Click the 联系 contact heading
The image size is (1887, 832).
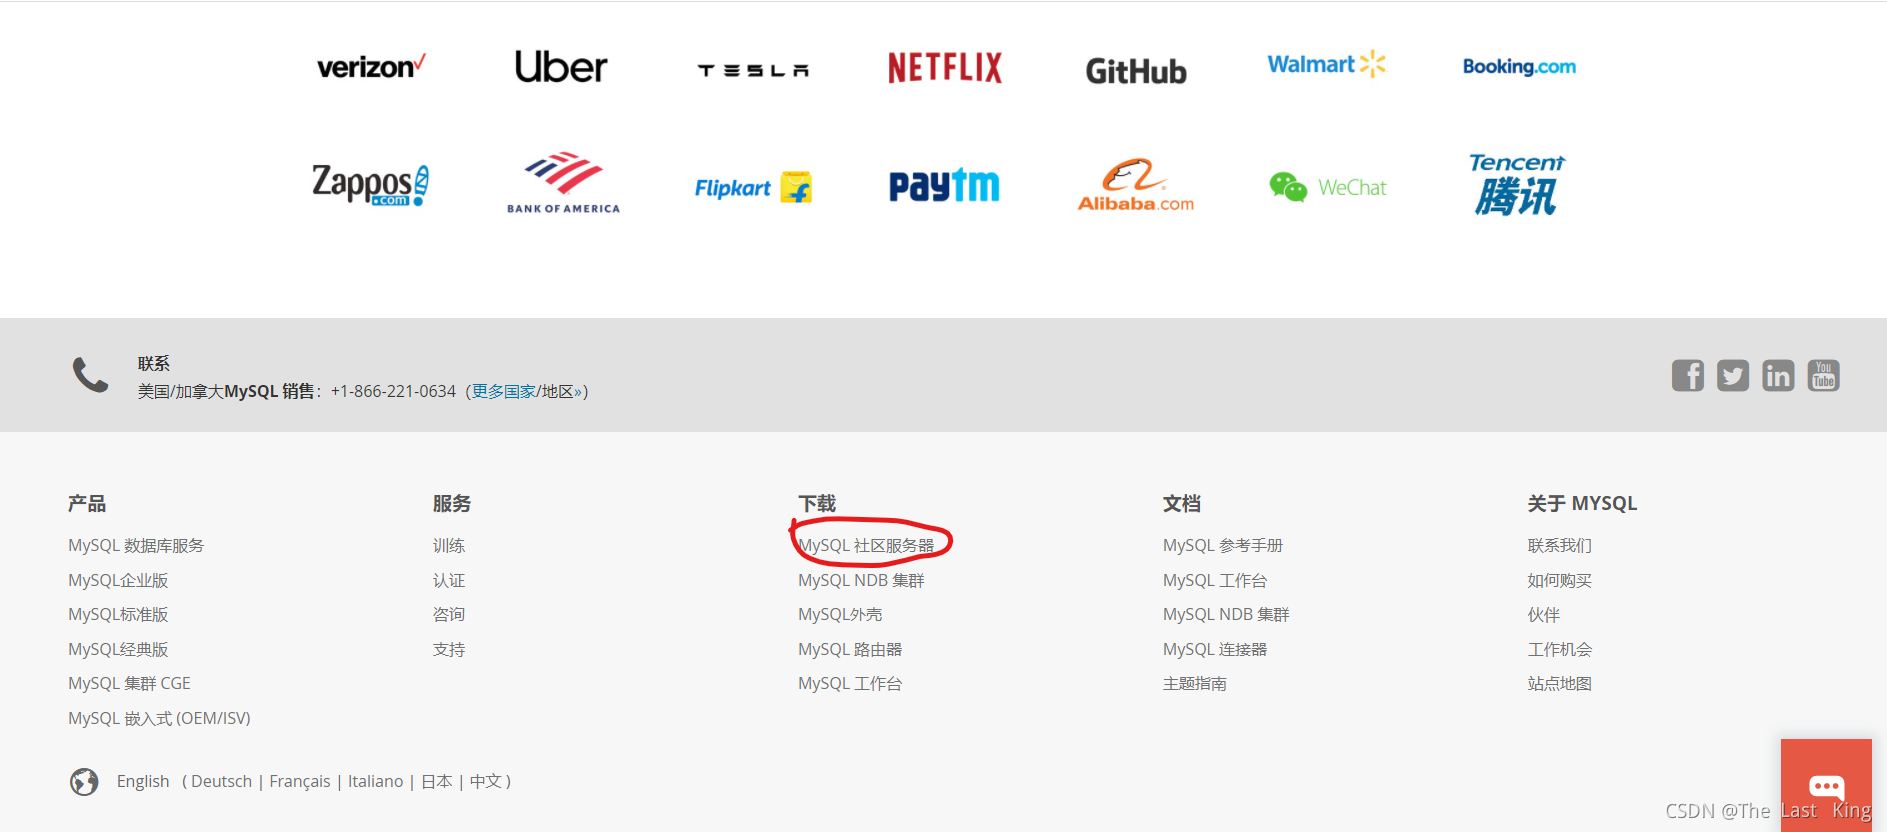pyautogui.click(x=154, y=363)
